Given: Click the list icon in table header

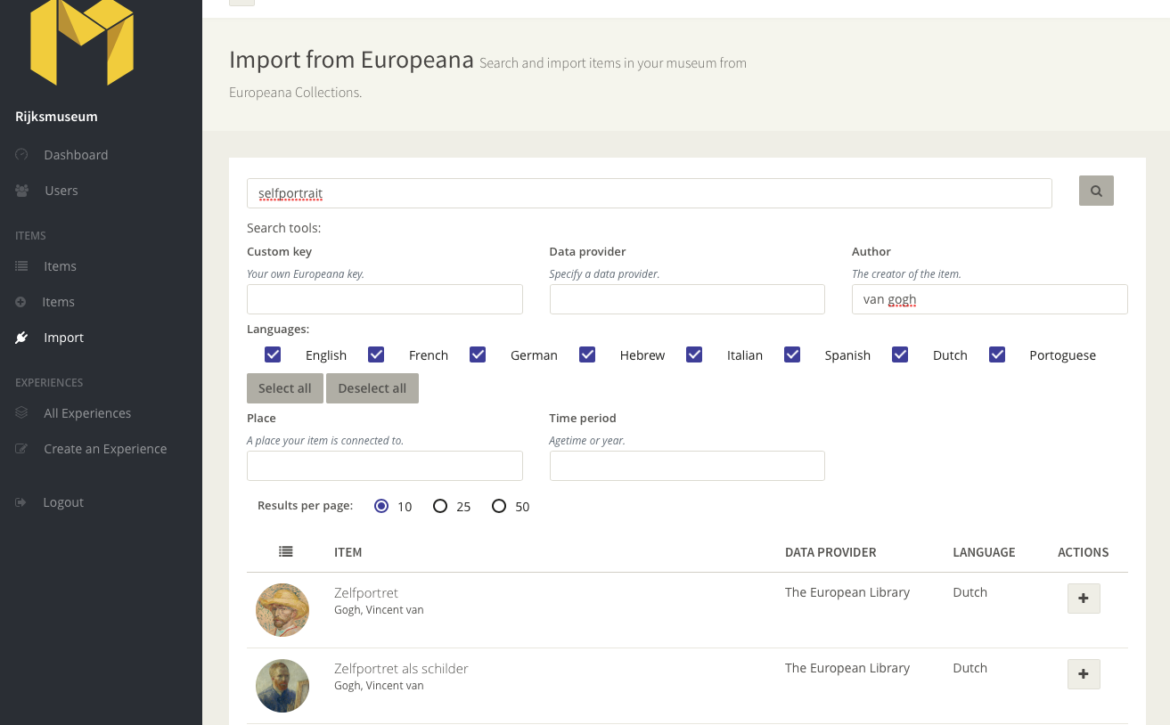Looking at the screenshot, I should click(286, 552).
